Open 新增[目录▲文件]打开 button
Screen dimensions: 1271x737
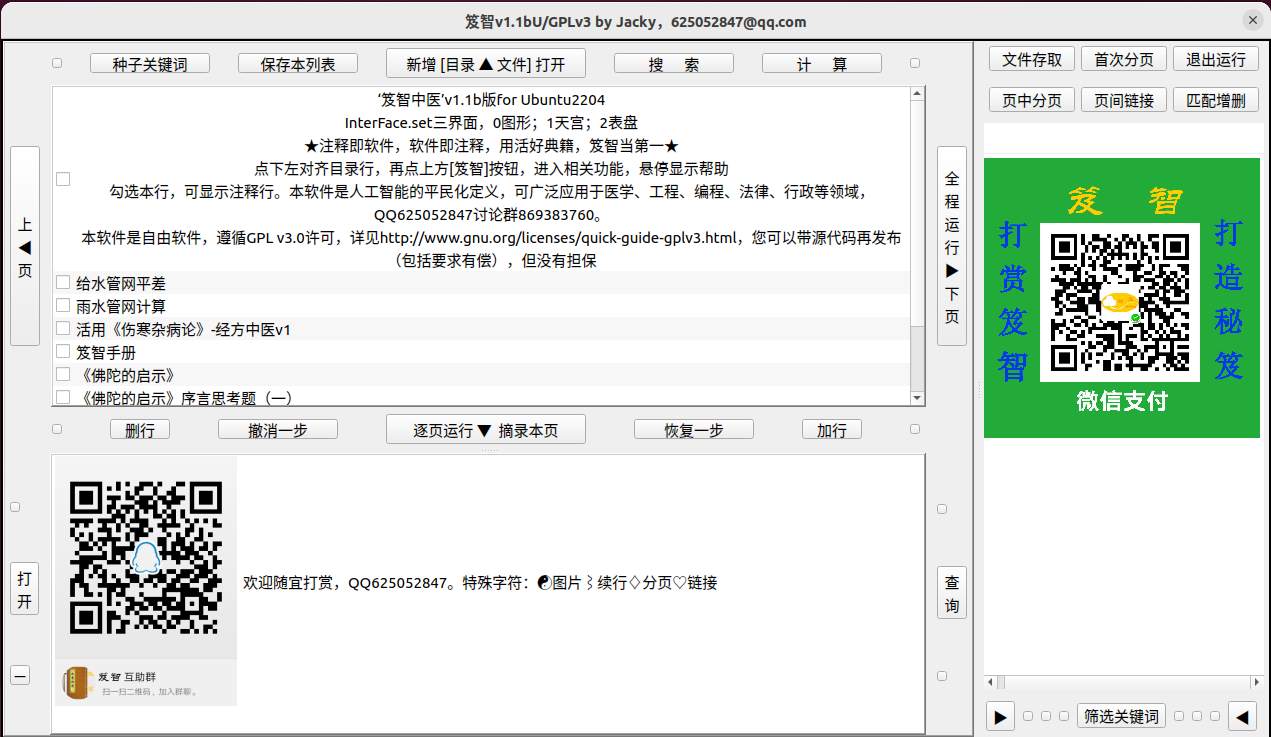coord(485,64)
